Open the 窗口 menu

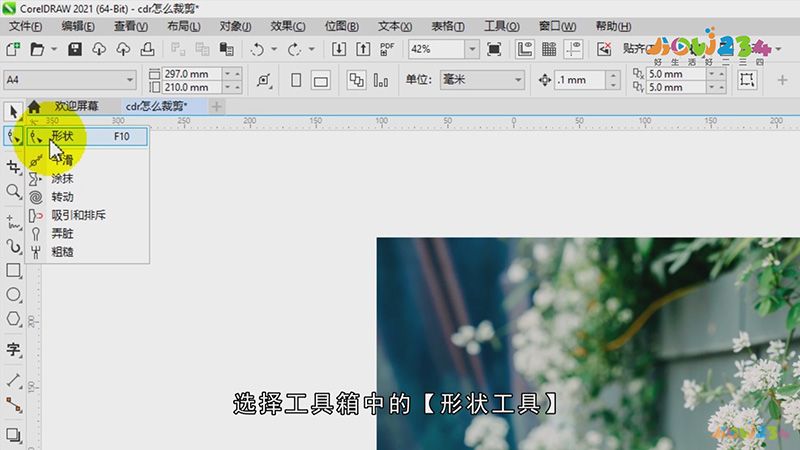[557, 26]
